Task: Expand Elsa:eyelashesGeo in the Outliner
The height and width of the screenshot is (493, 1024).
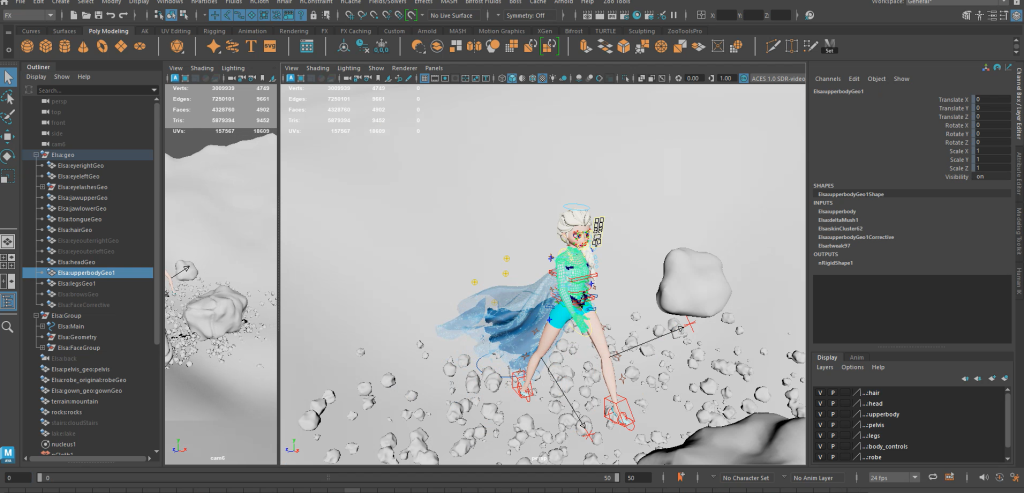Action: pyautogui.click(x=42, y=187)
